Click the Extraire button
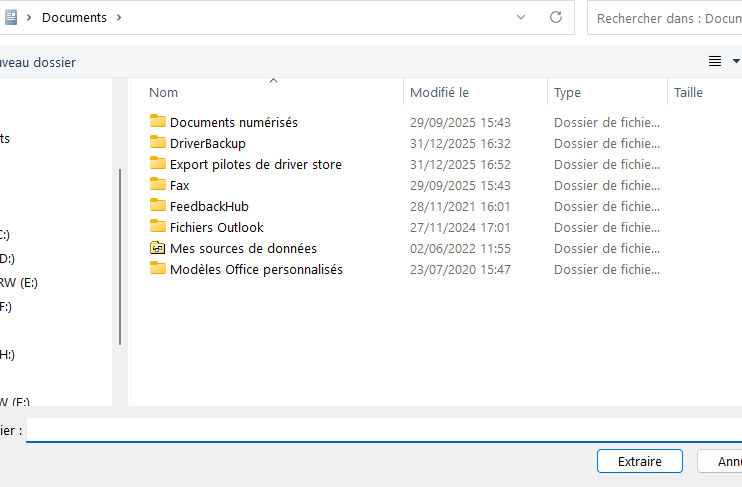The width and height of the screenshot is (742, 487). tap(640, 461)
